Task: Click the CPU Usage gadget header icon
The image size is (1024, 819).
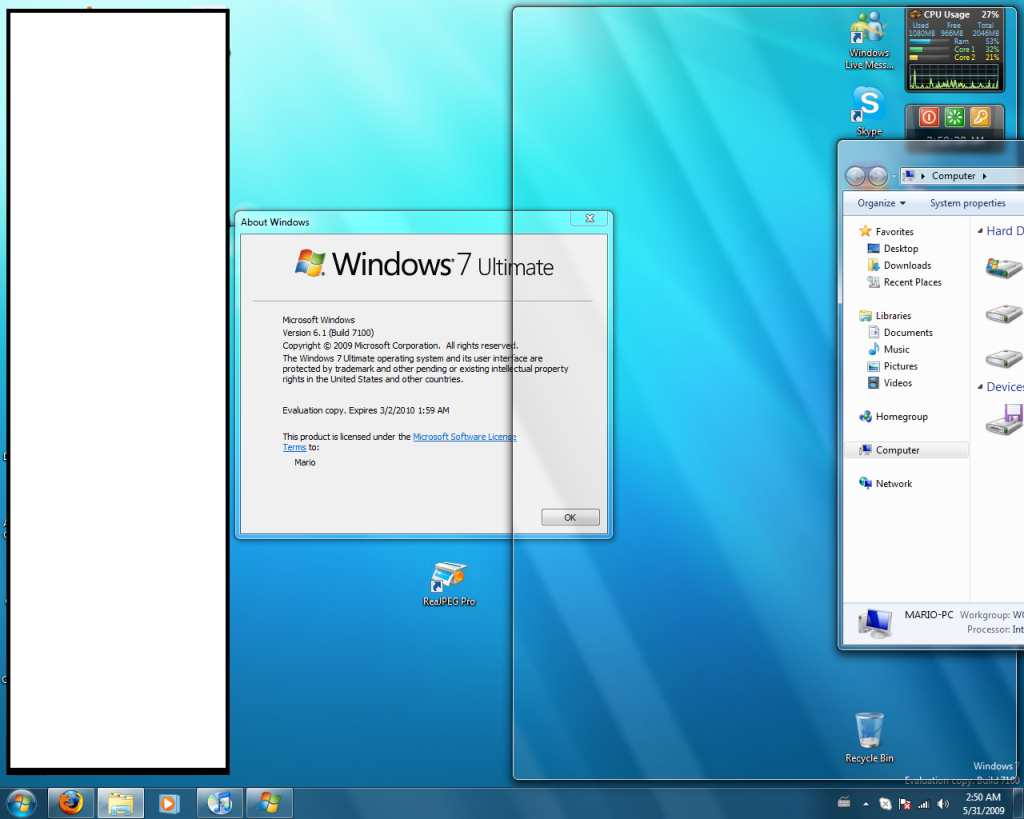Action: 916,14
